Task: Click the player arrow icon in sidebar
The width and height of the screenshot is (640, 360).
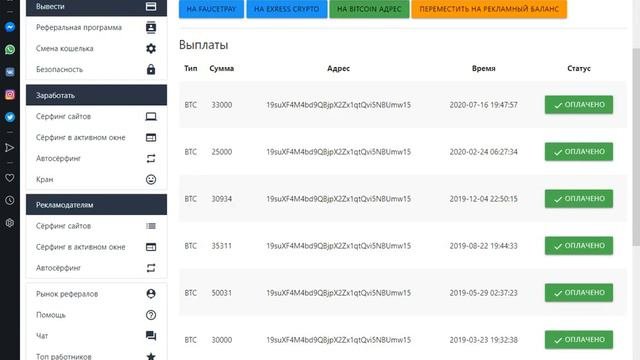Action: click(x=10, y=147)
